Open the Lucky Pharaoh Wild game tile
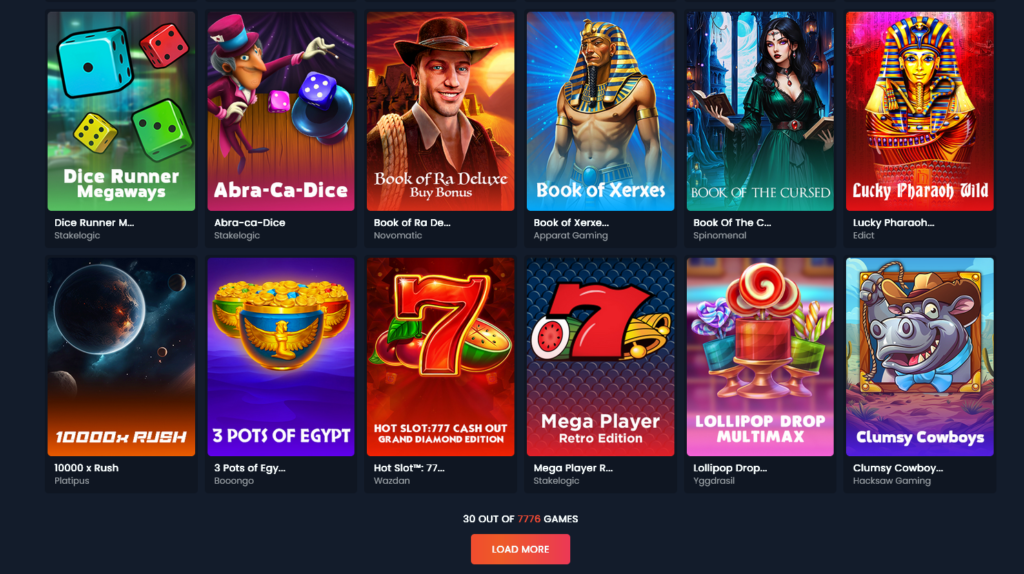Image resolution: width=1024 pixels, height=574 pixels. [x=920, y=111]
